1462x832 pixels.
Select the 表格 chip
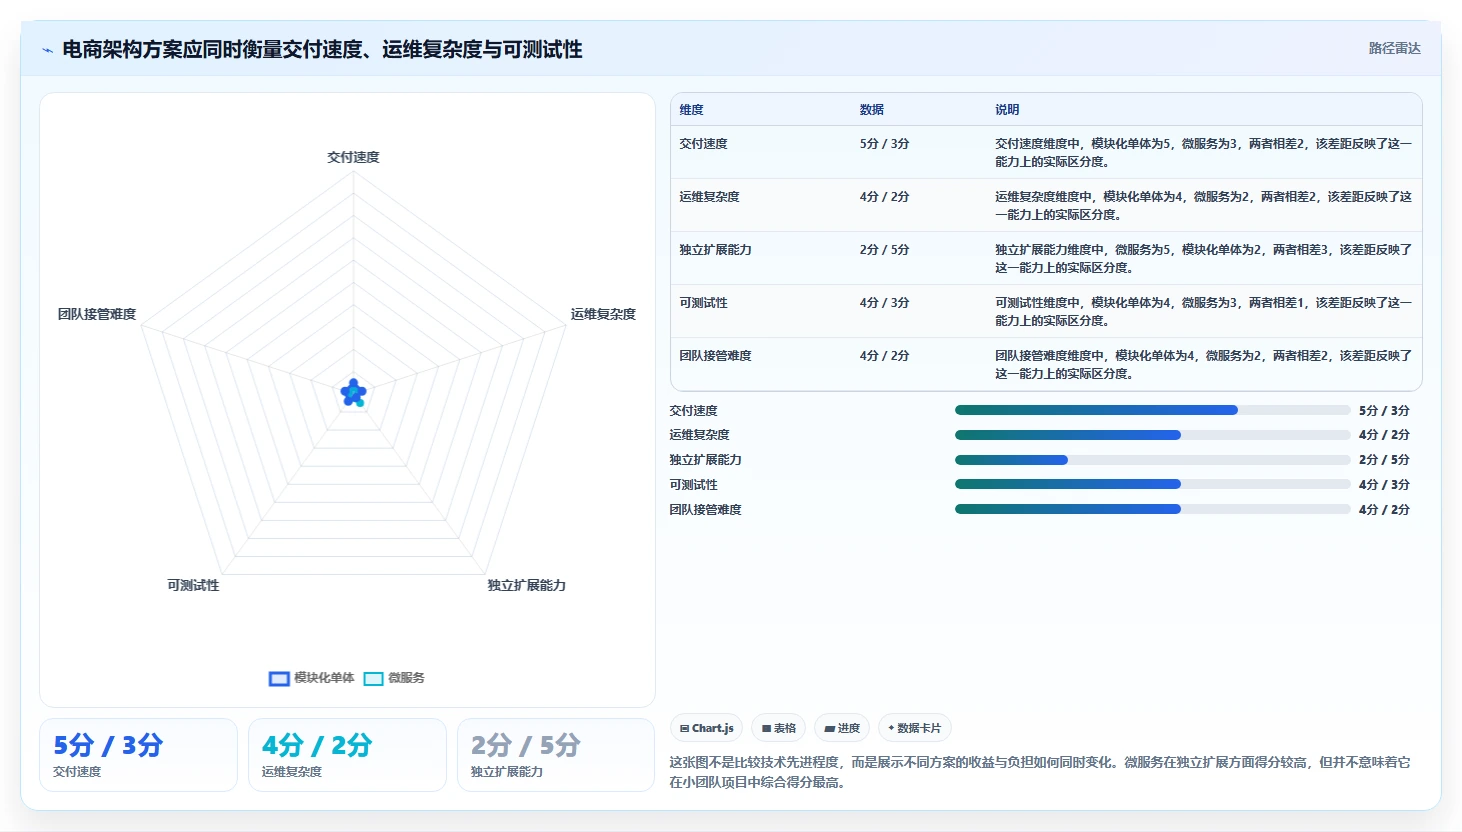(x=779, y=728)
